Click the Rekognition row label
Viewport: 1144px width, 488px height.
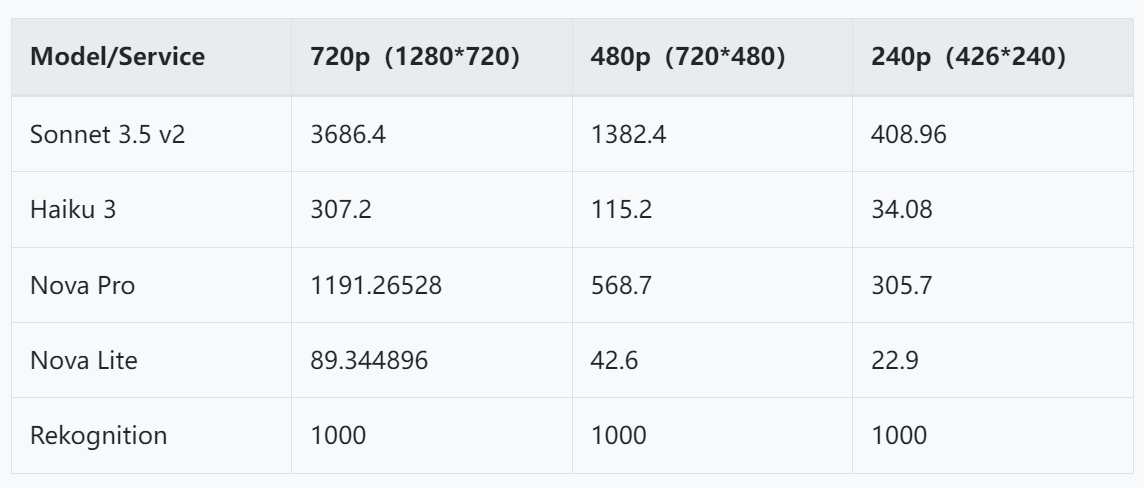98,435
